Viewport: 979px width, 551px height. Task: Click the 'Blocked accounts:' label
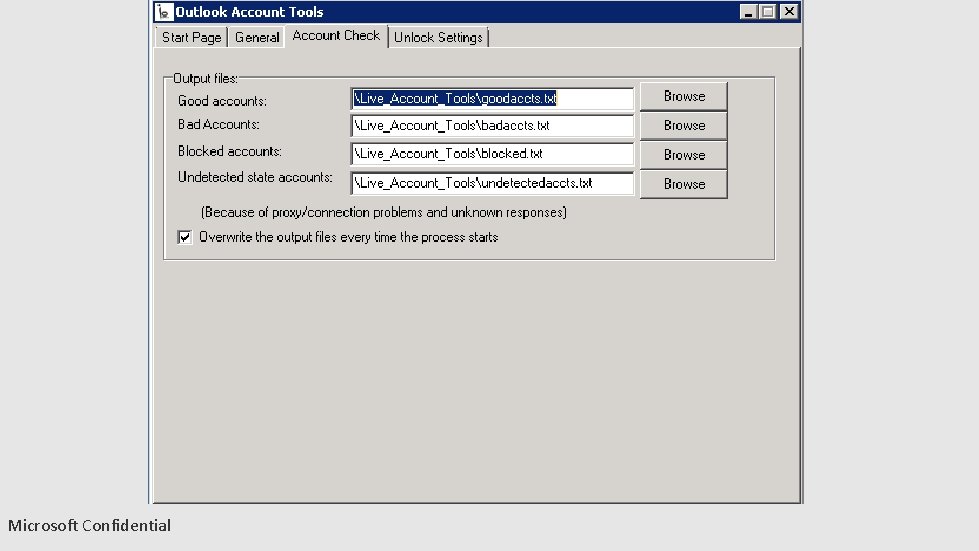pos(230,152)
